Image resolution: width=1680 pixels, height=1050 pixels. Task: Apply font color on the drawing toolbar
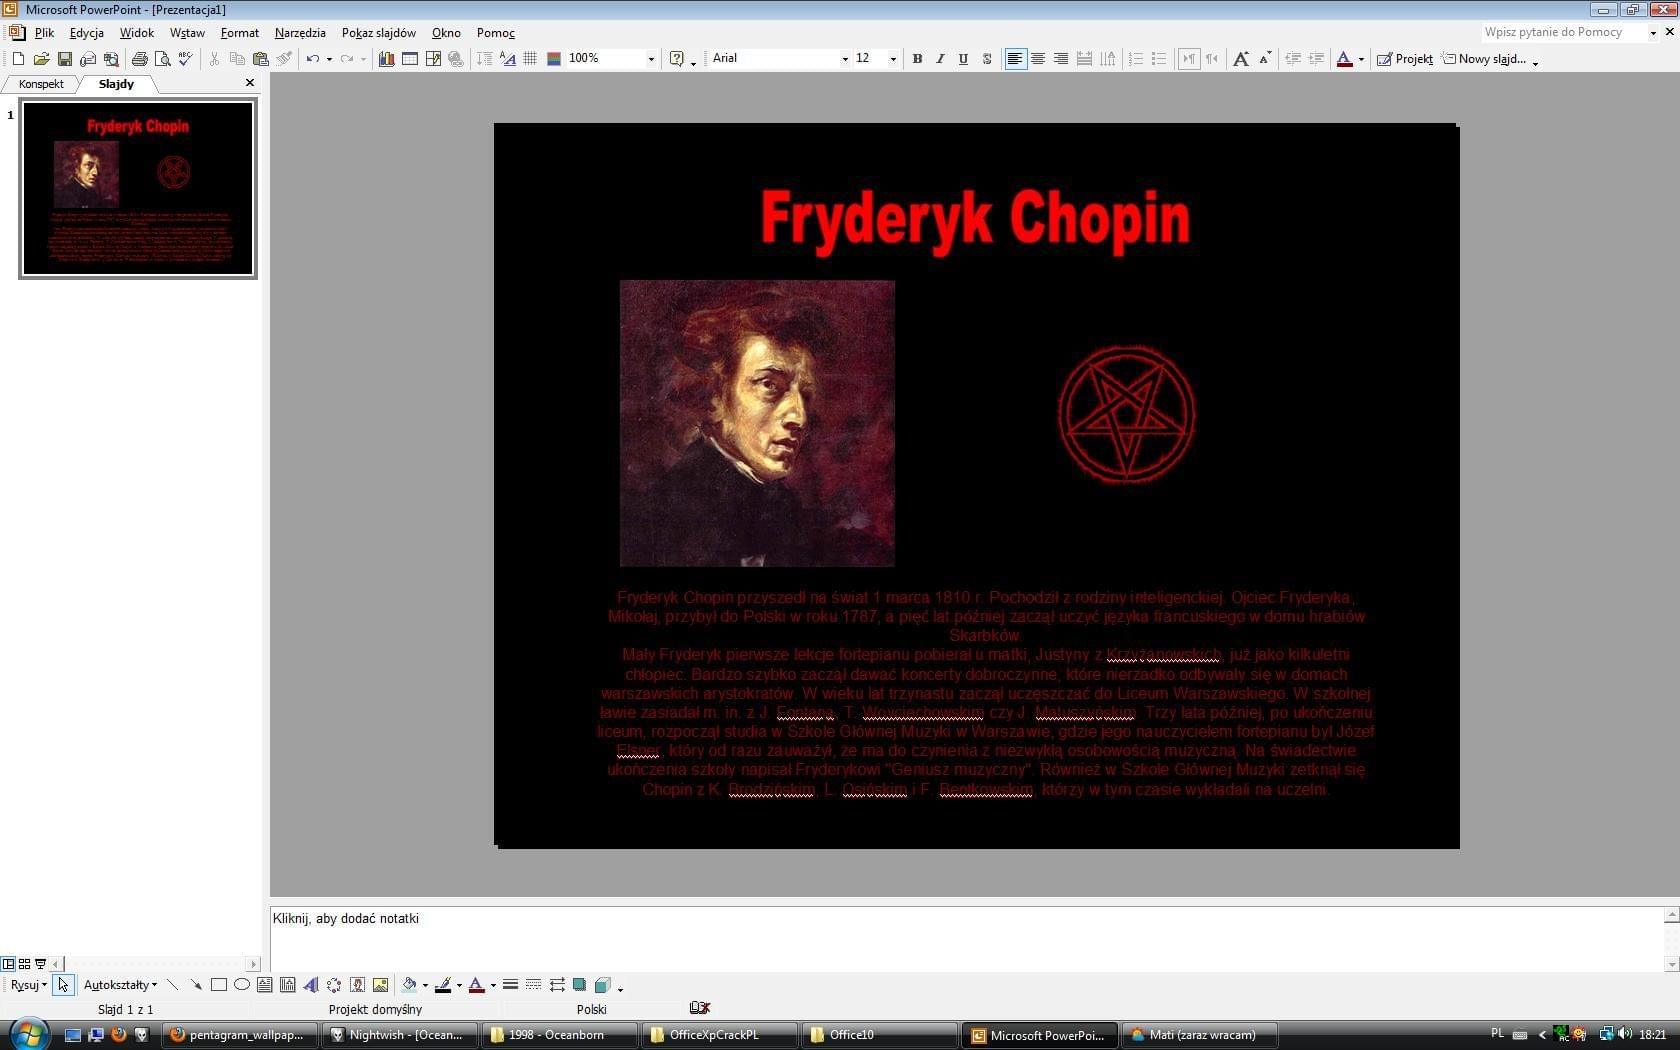click(x=477, y=985)
